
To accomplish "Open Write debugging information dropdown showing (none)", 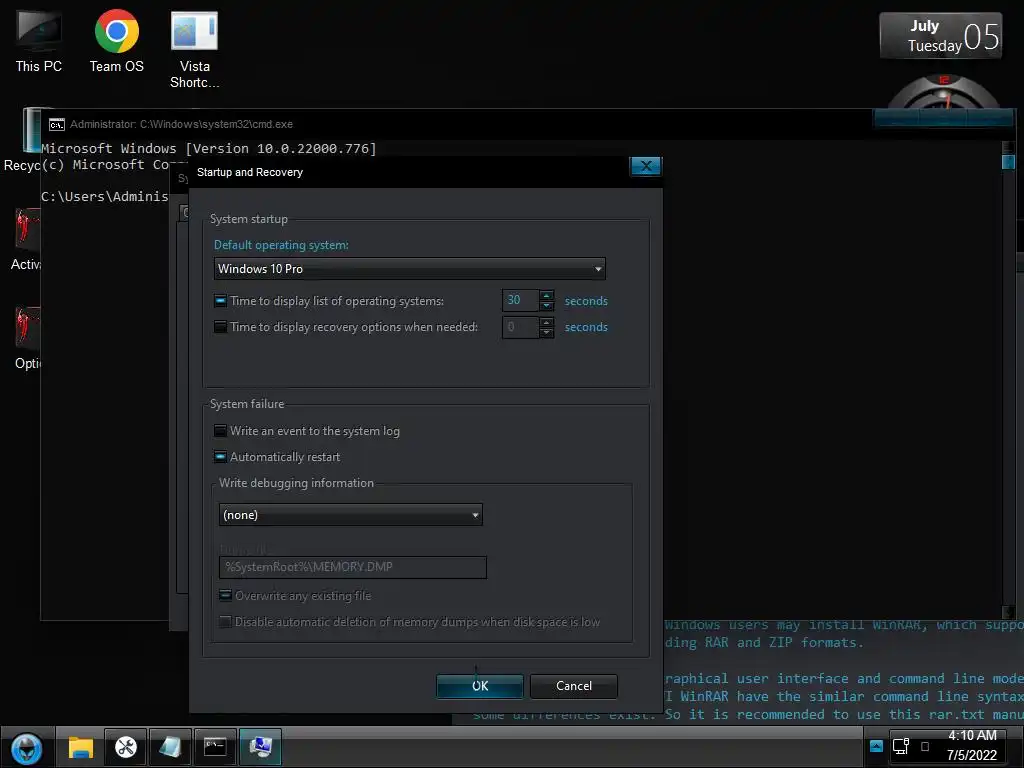I will (x=351, y=515).
